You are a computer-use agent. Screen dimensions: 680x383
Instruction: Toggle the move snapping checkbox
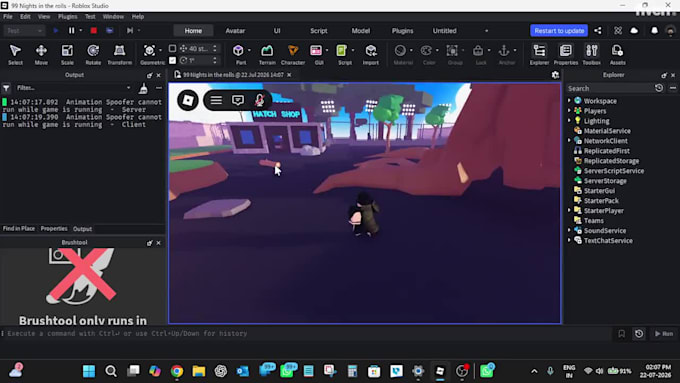[x=172, y=48]
